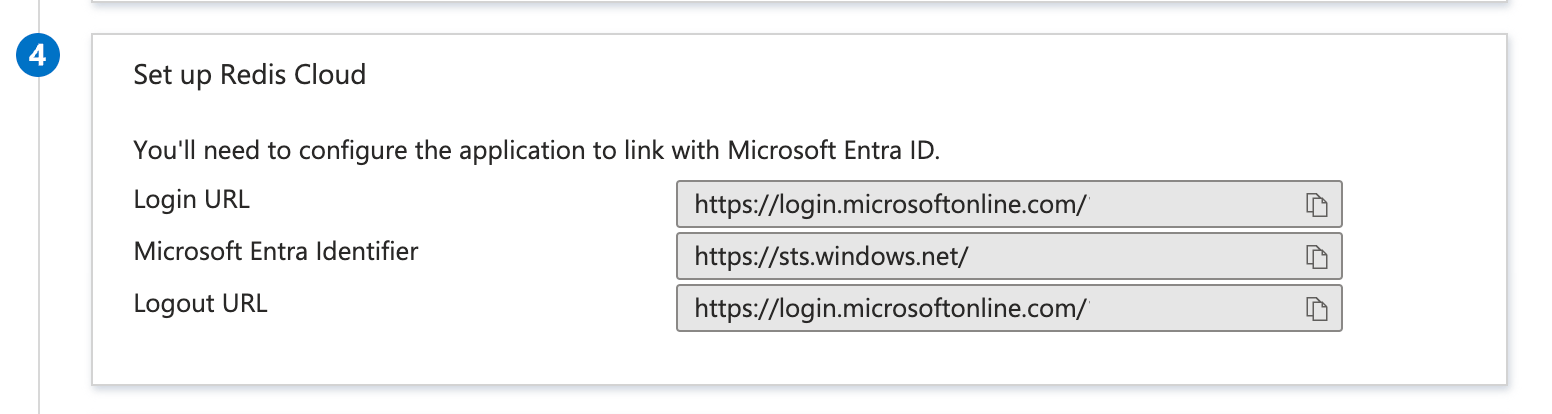Click the bottom edge of the previous step card
The image size is (1552, 414).
pos(800,2)
